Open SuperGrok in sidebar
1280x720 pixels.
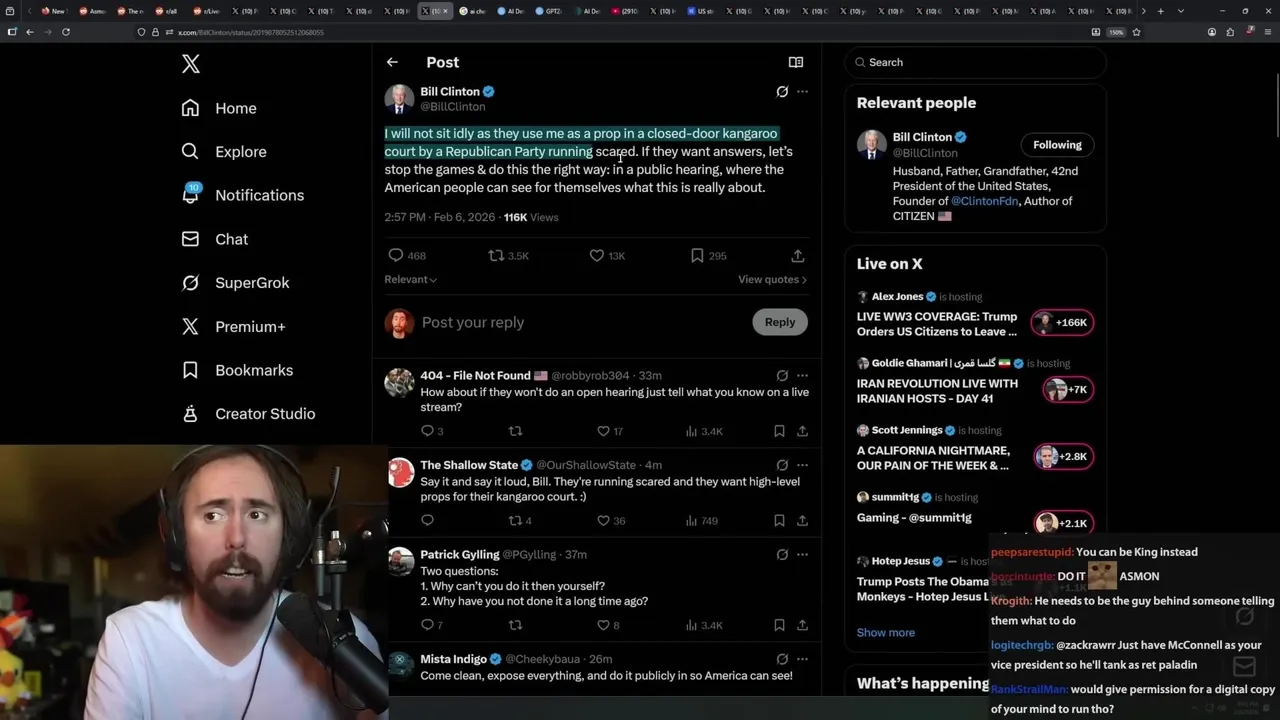(235, 283)
